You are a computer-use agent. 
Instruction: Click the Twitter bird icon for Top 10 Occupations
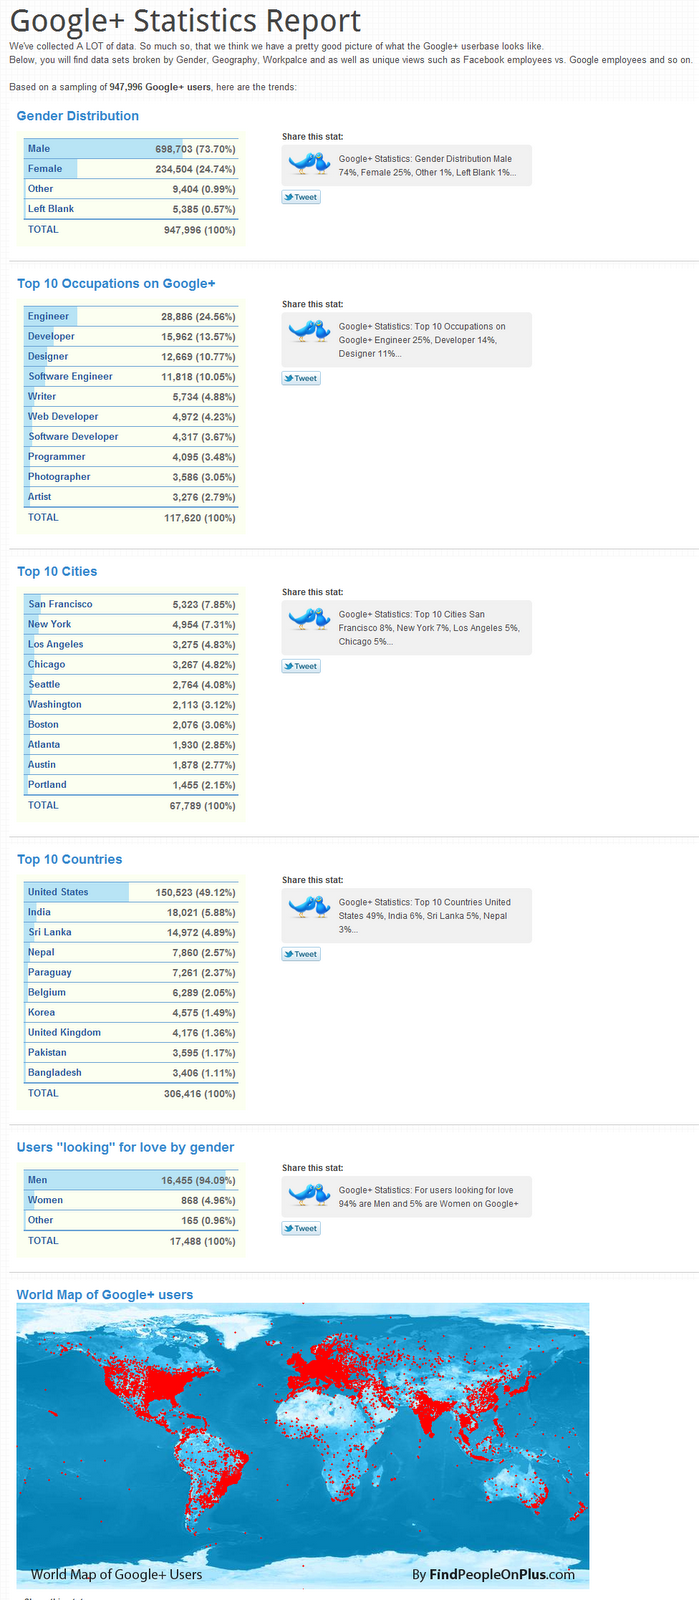click(x=309, y=331)
